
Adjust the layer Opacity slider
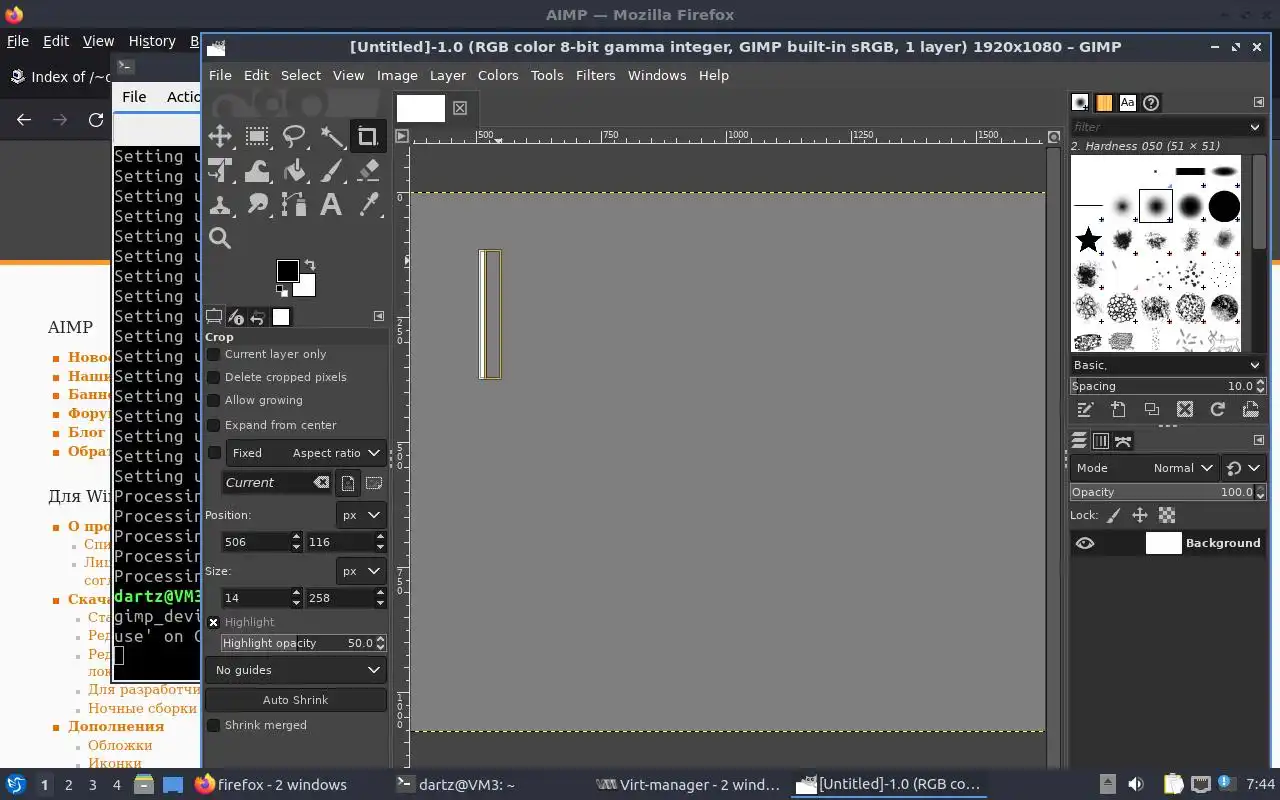pos(1162,492)
